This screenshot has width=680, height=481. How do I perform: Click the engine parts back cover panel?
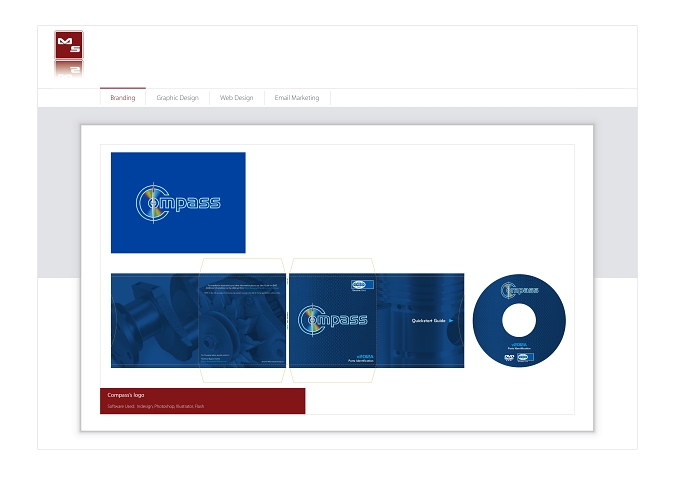(x=198, y=321)
